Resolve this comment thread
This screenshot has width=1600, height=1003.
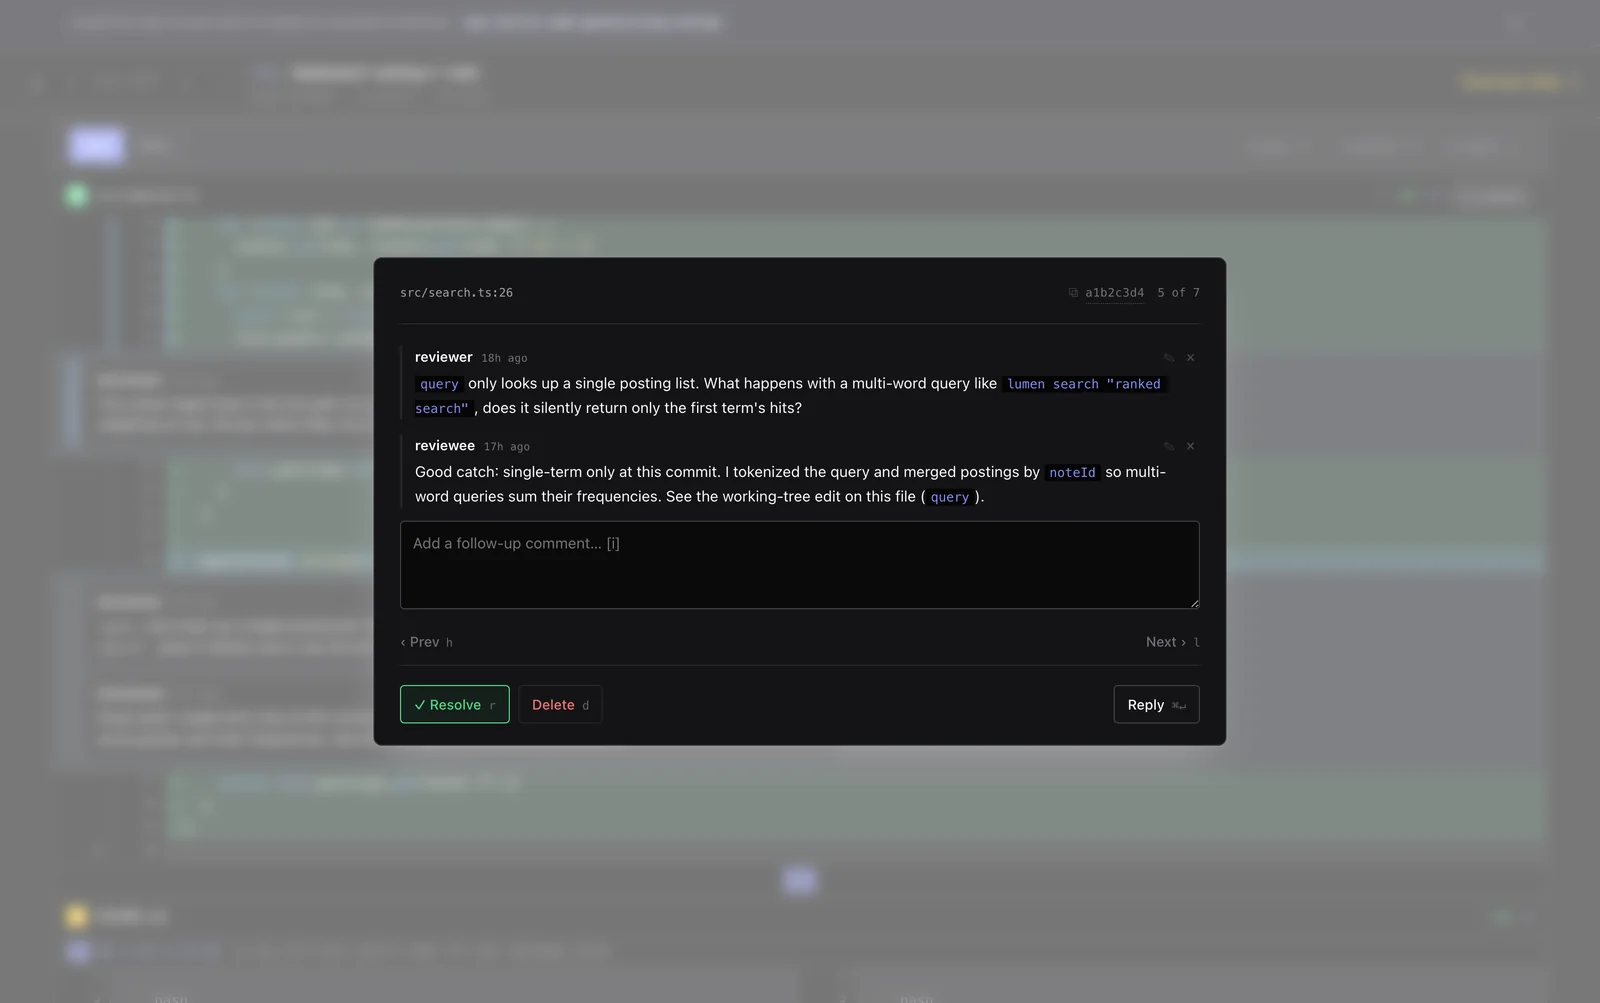pyautogui.click(x=454, y=704)
